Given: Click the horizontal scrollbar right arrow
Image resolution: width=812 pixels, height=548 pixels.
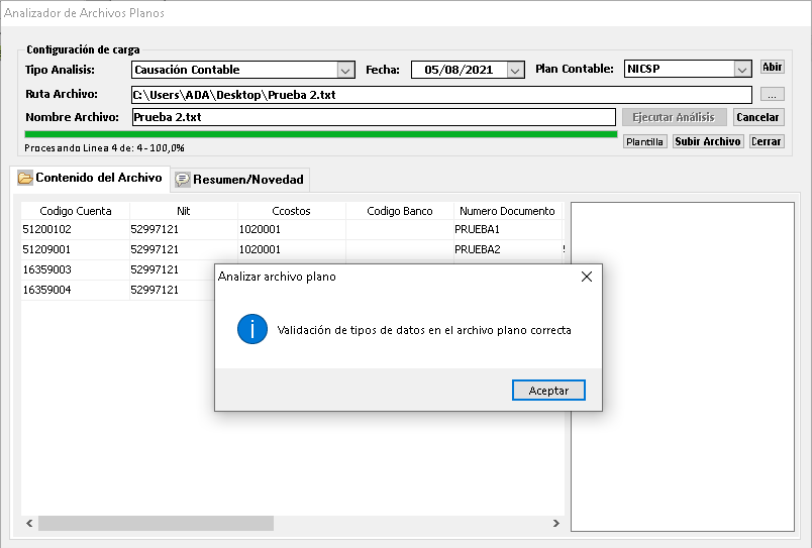Looking at the screenshot, I should [x=556, y=523].
